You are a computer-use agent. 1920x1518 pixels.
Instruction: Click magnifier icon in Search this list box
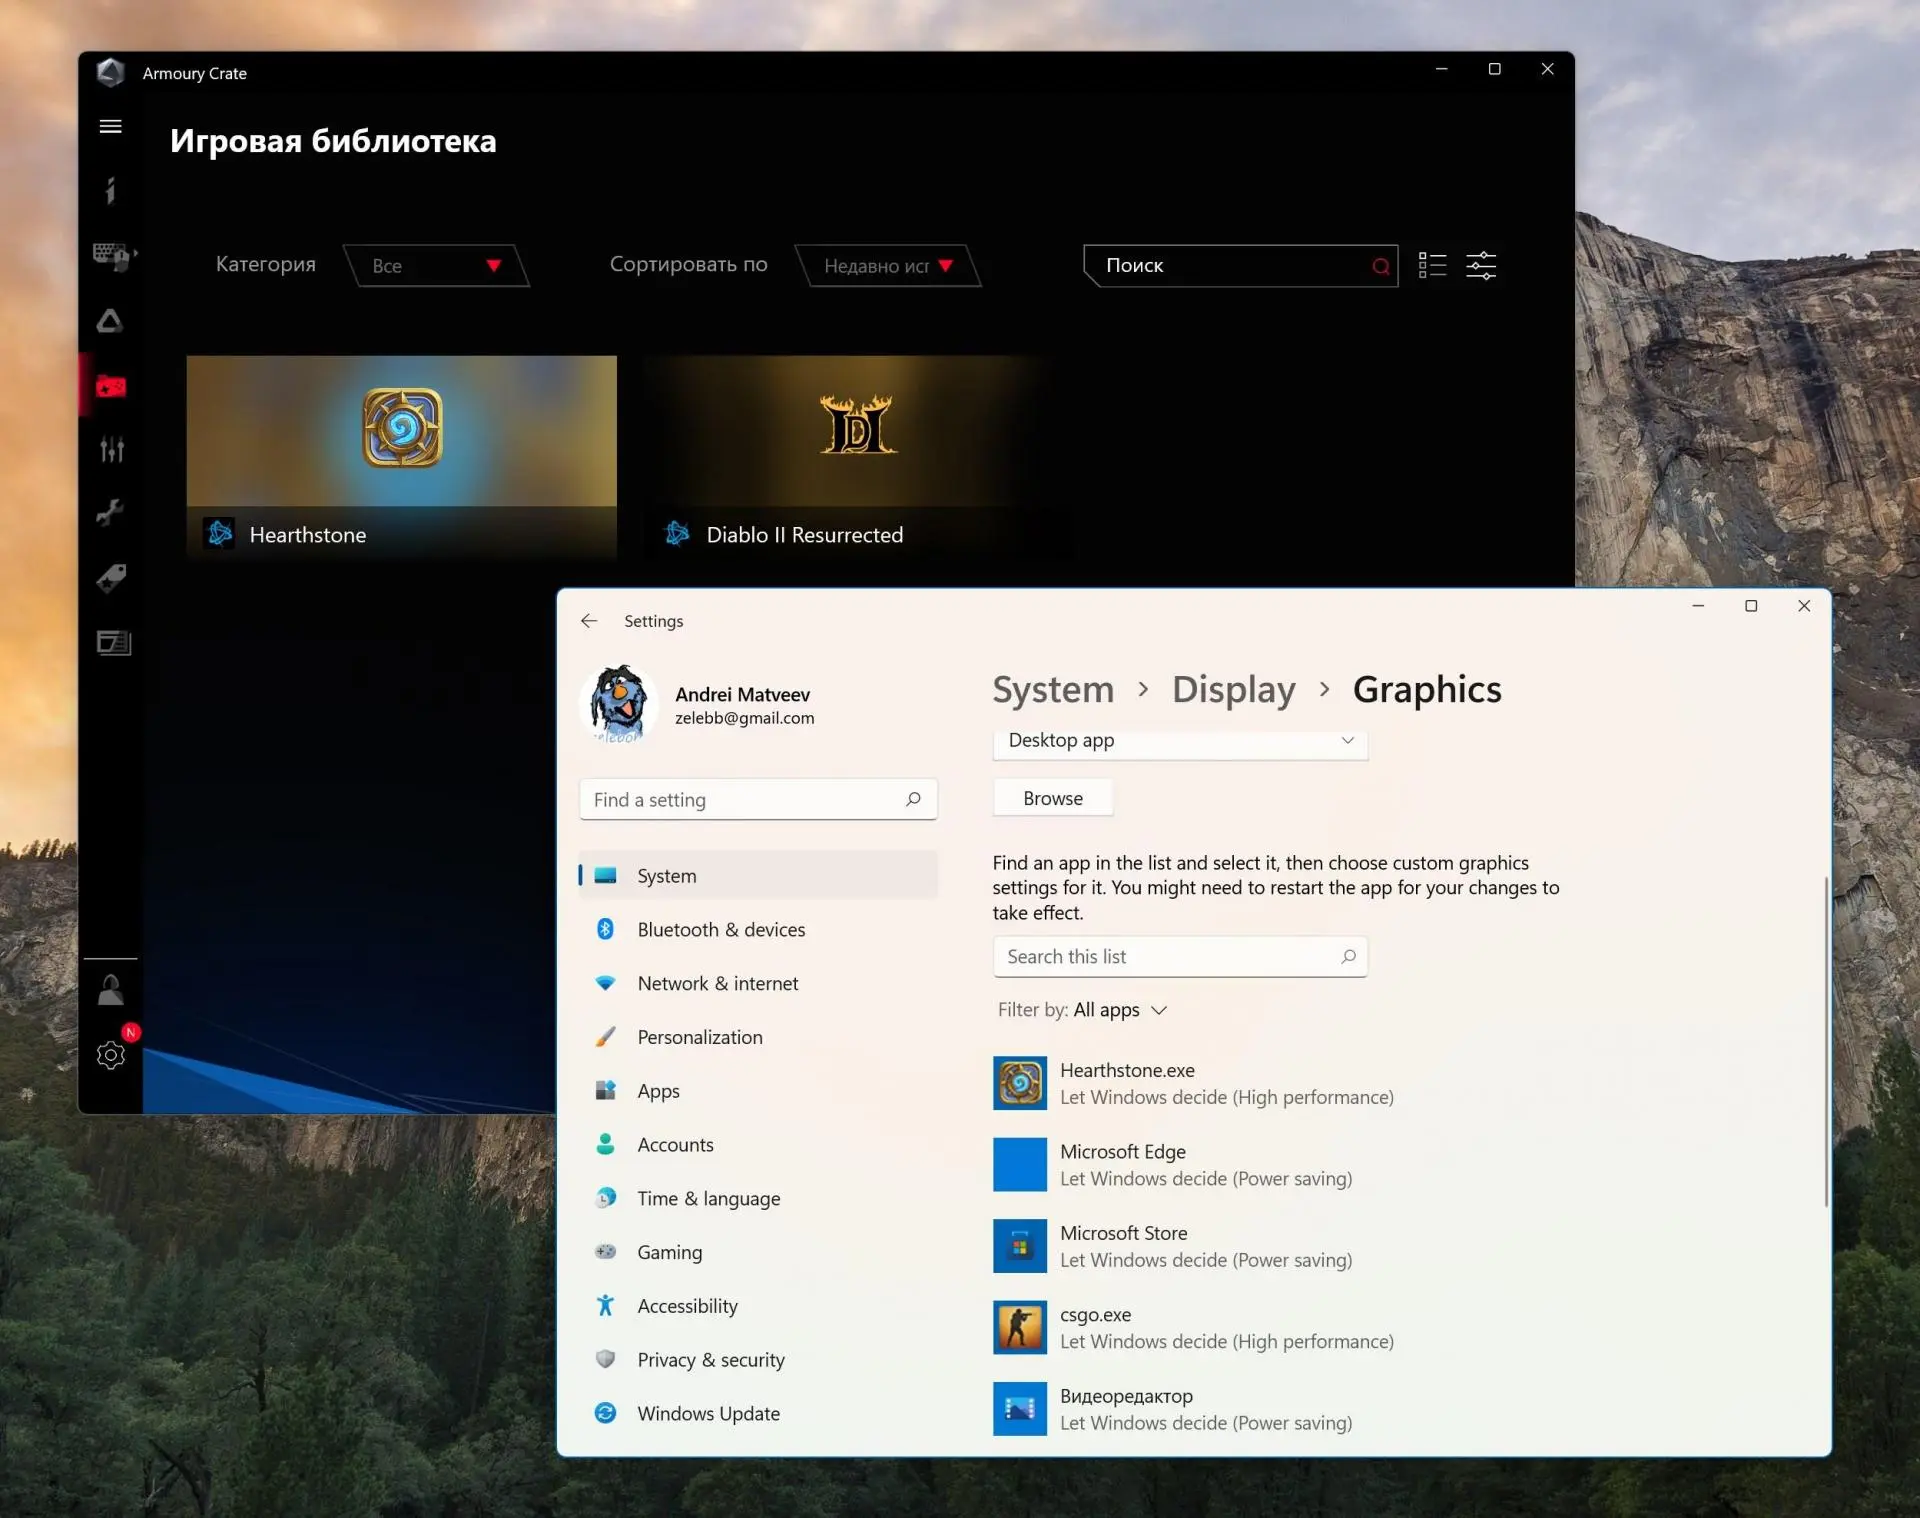pyautogui.click(x=1348, y=956)
